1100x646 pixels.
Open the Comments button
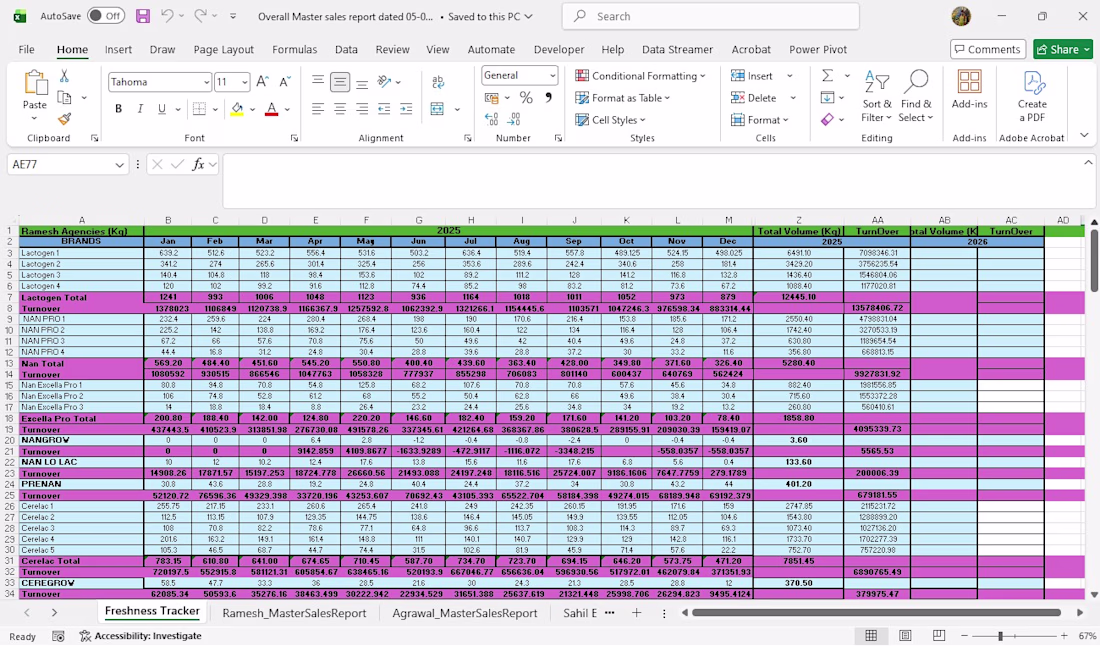tap(988, 49)
